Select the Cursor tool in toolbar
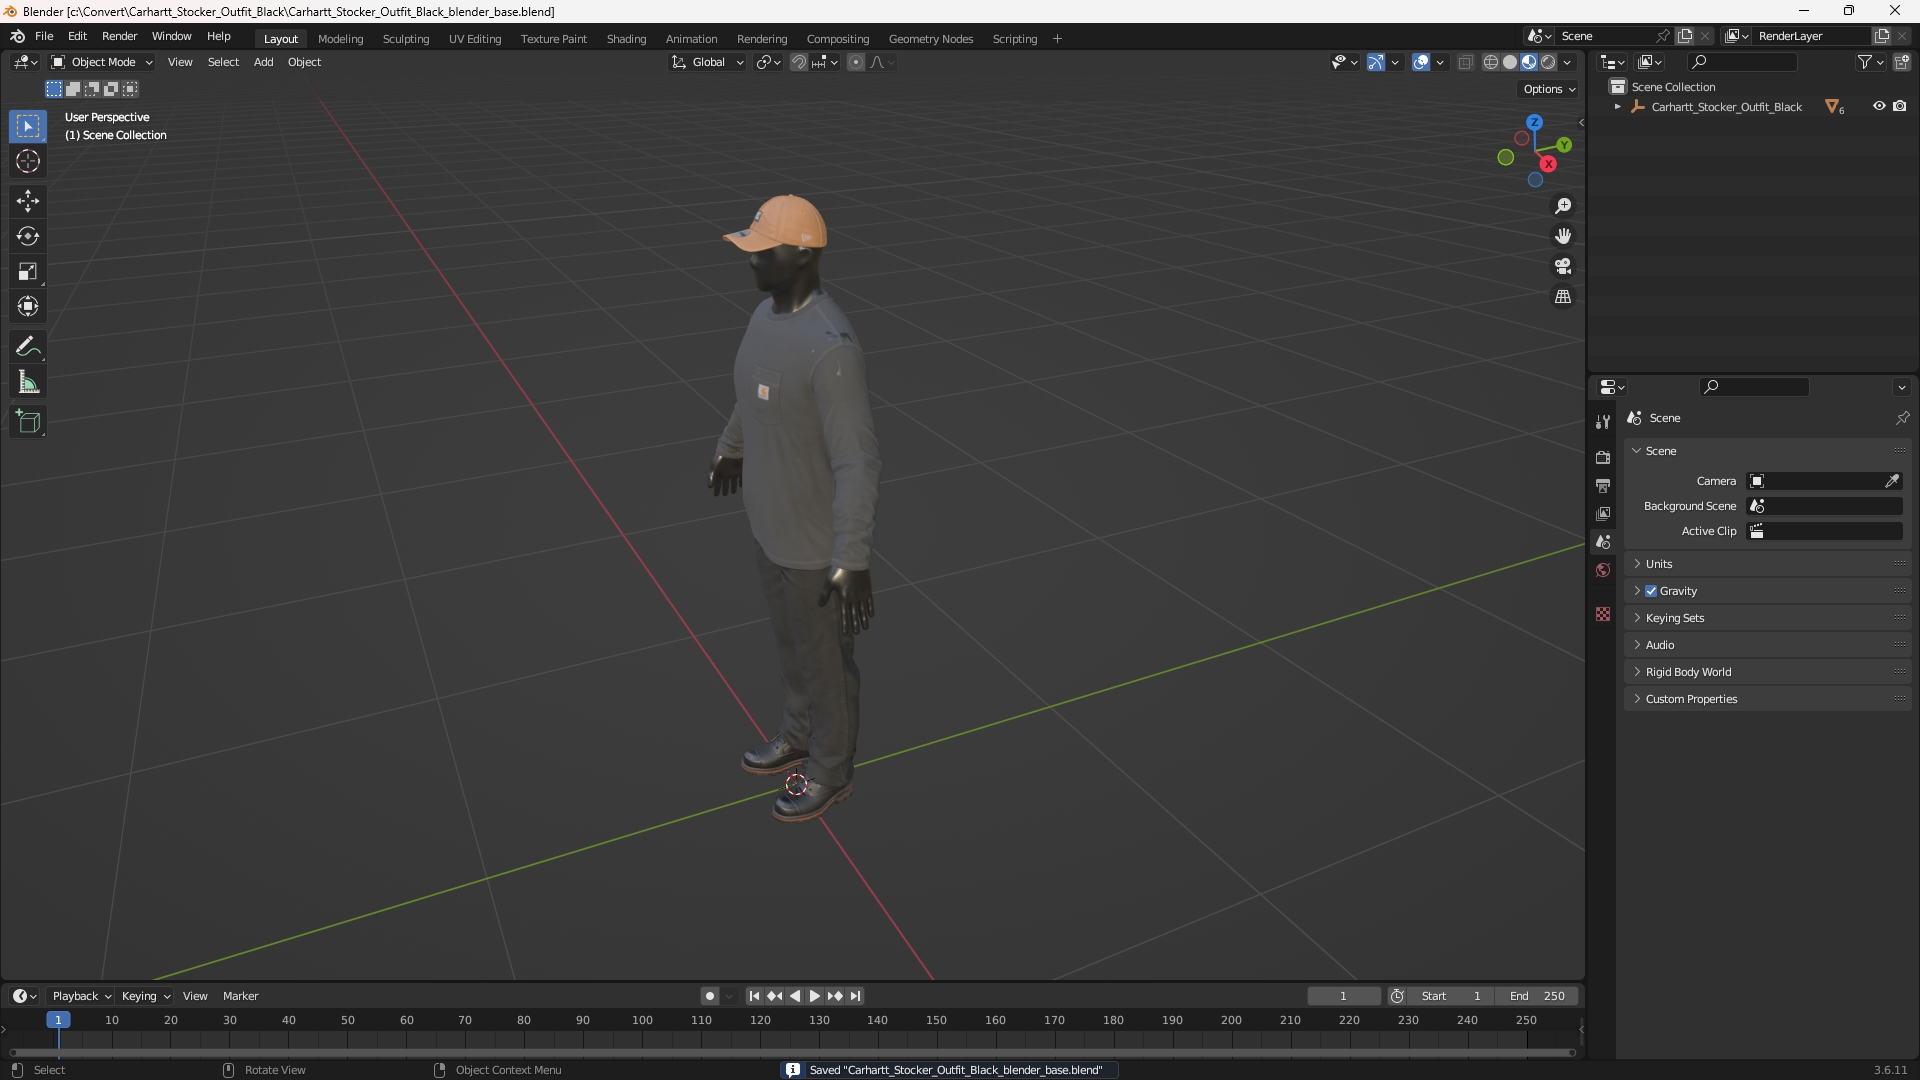1920x1080 pixels. click(28, 162)
